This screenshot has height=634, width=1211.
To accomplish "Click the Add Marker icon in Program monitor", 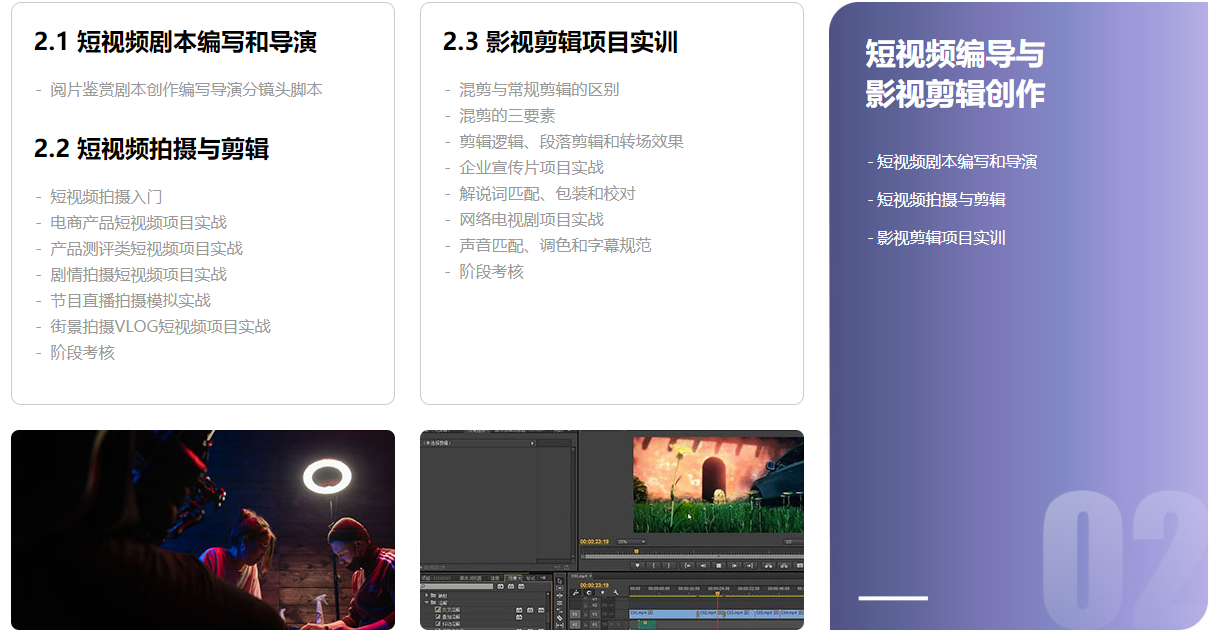I will [x=637, y=565].
